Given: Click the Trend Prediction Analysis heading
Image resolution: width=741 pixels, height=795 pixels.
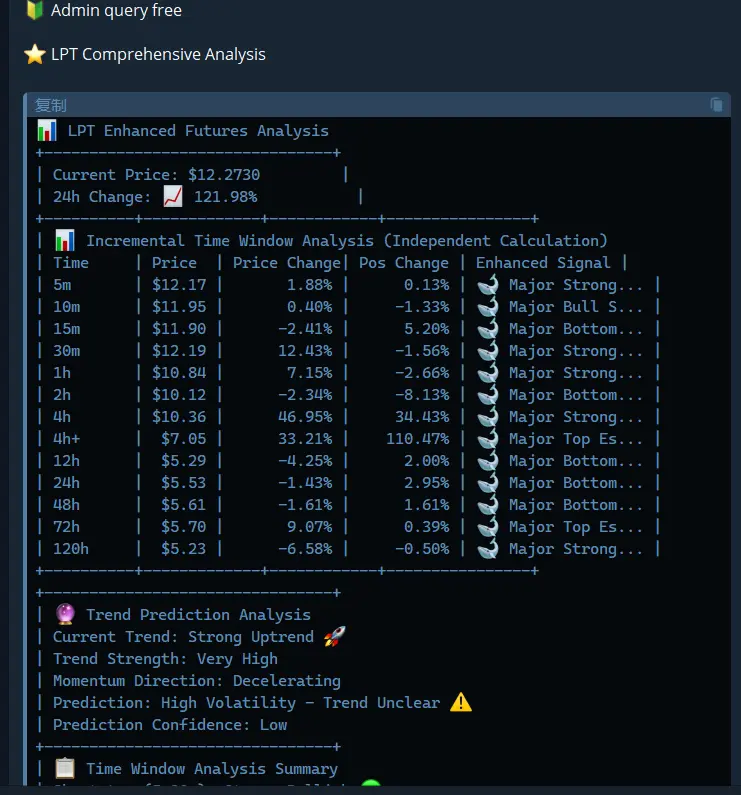Looking at the screenshot, I should coord(198,615).
